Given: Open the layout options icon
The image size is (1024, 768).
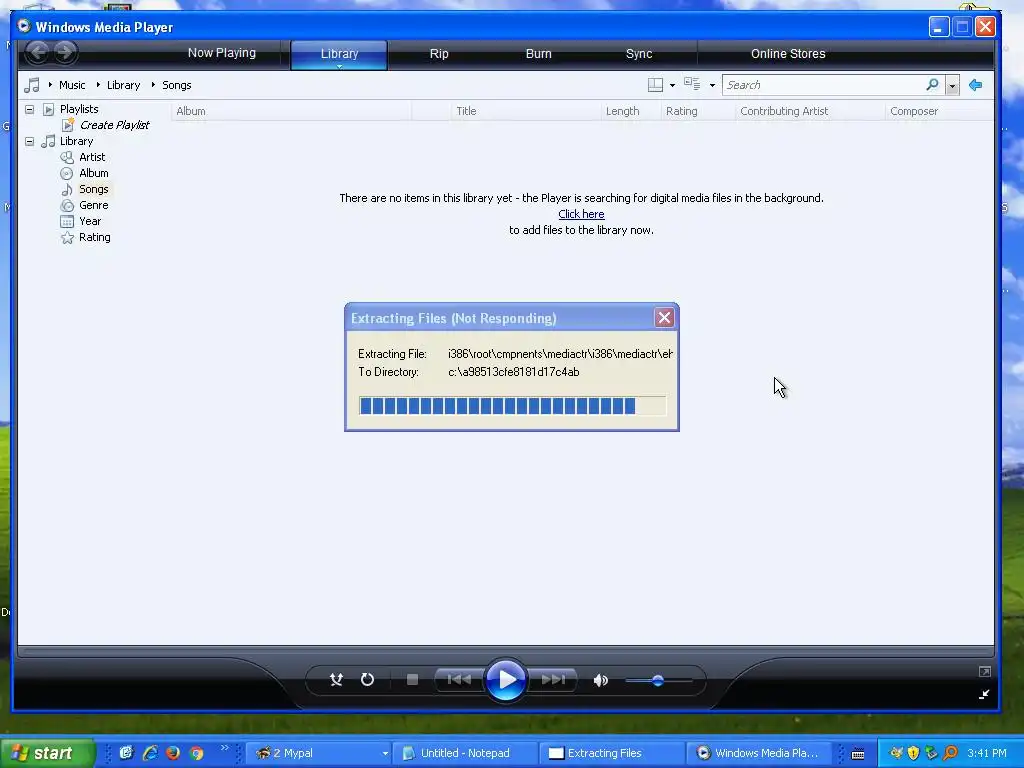Looking at the screenshot, I should (x=655, y=85).
